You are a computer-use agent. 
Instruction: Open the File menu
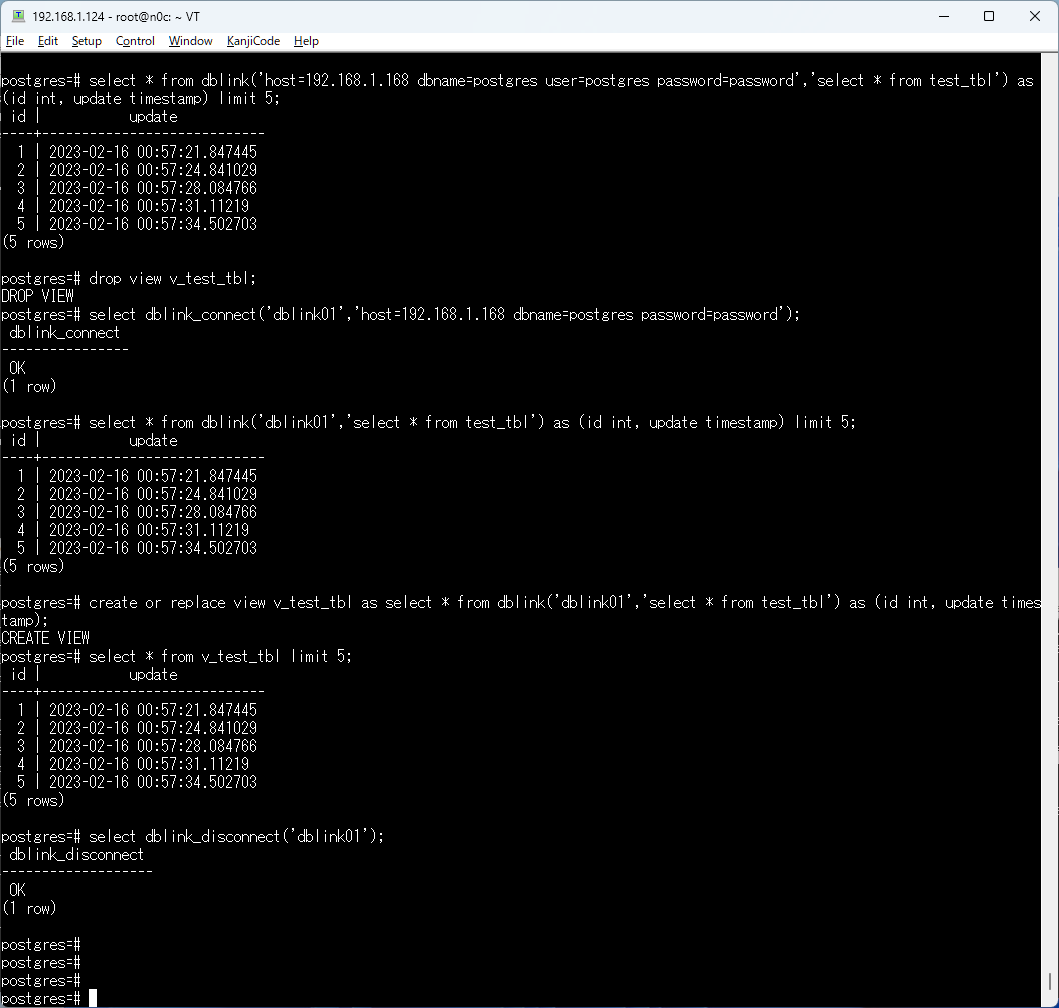(15, 41)
